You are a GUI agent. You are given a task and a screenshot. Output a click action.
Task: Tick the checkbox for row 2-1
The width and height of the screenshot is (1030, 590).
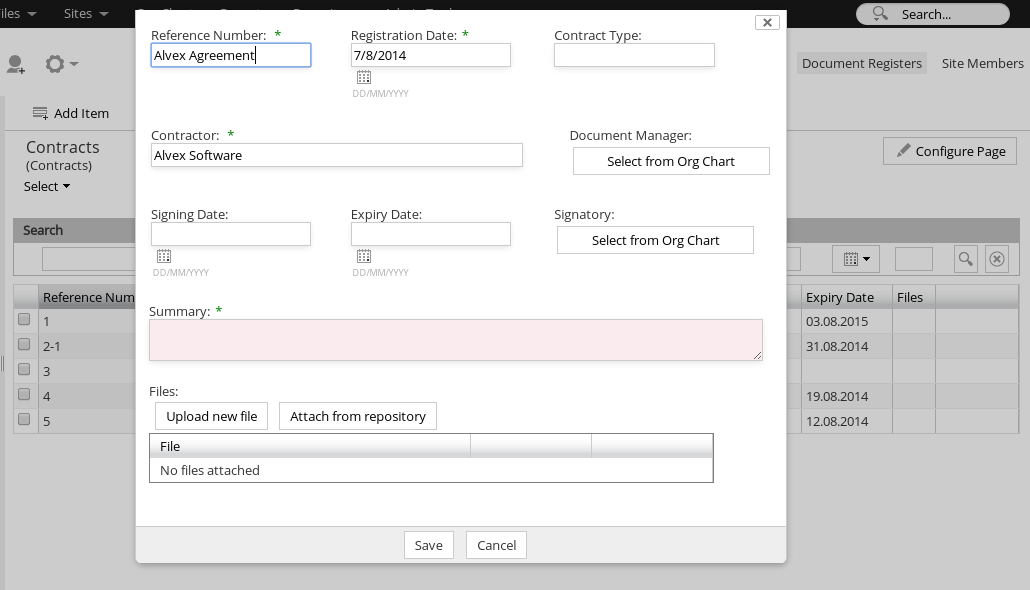coord(24,345)
